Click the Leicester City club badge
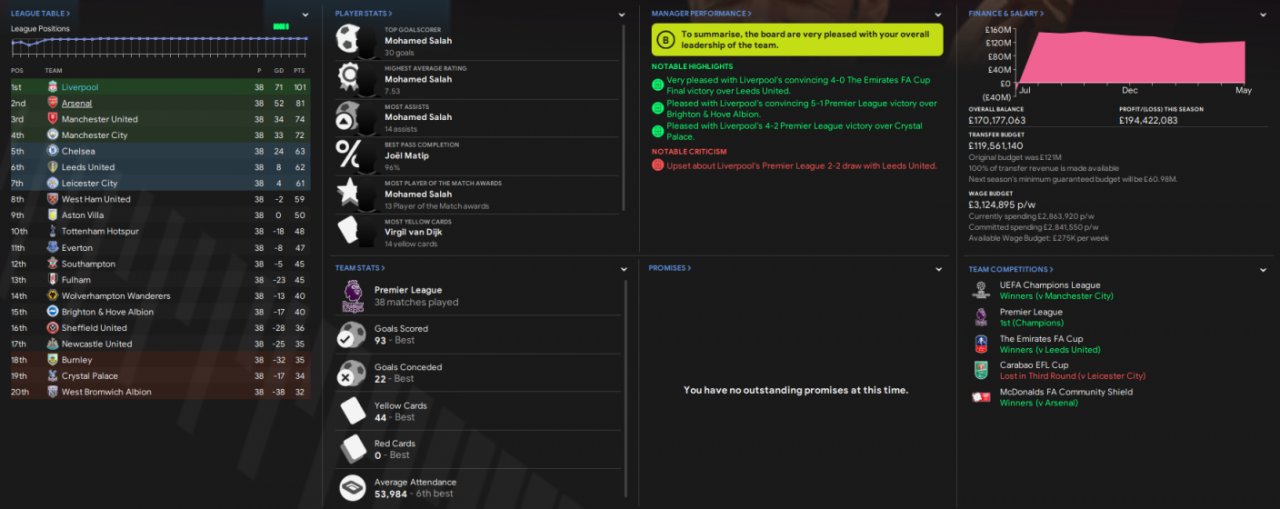 pyautogui.click(x=52, y=183)
